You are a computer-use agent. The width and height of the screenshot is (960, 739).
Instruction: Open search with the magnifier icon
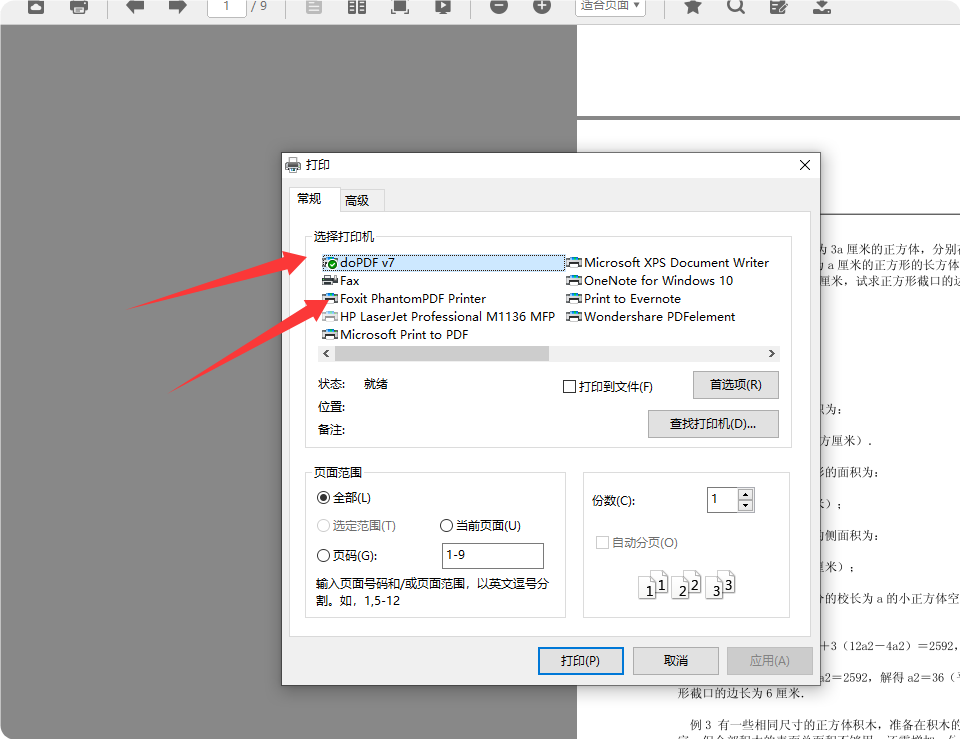pyautogui.click(x=737, y=9)
